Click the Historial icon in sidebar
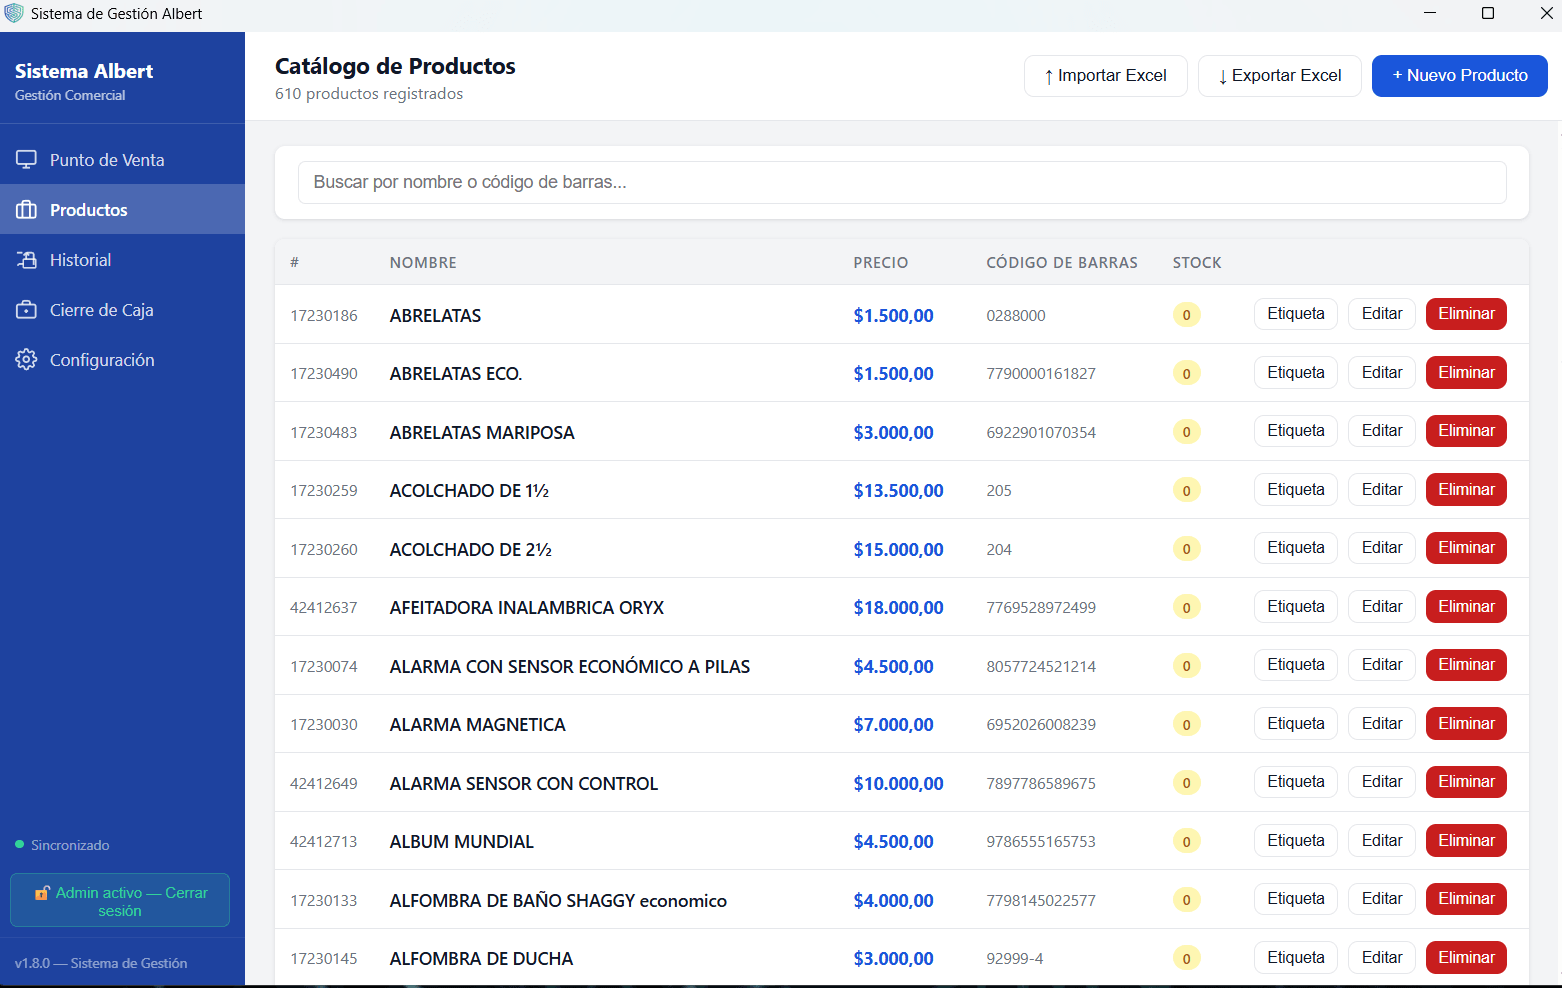 click(x=26, y=259)
